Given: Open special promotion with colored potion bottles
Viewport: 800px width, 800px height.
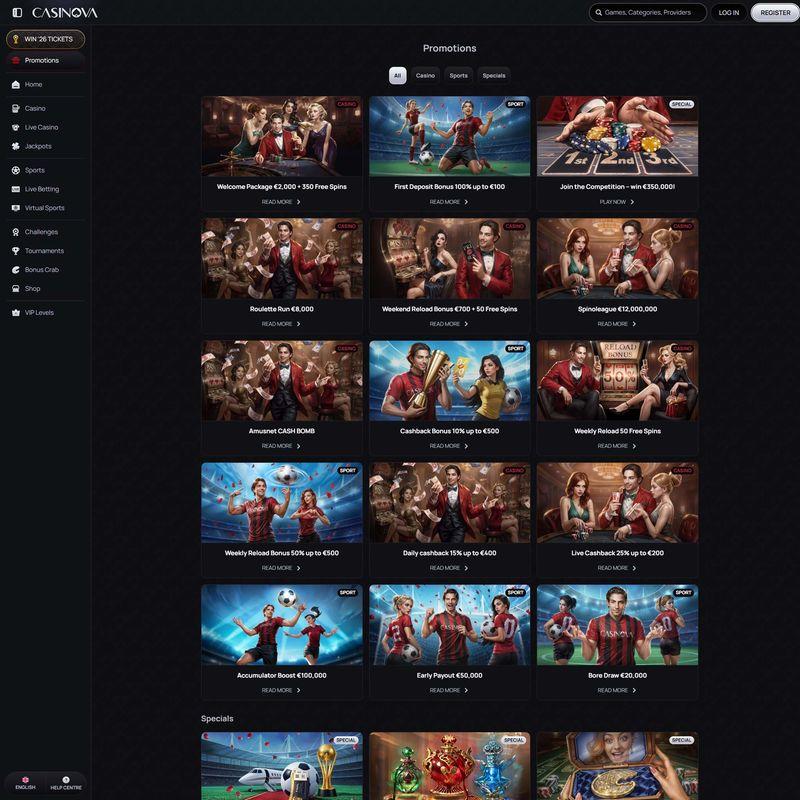Looking at the screenshot, I should point(449,766).
